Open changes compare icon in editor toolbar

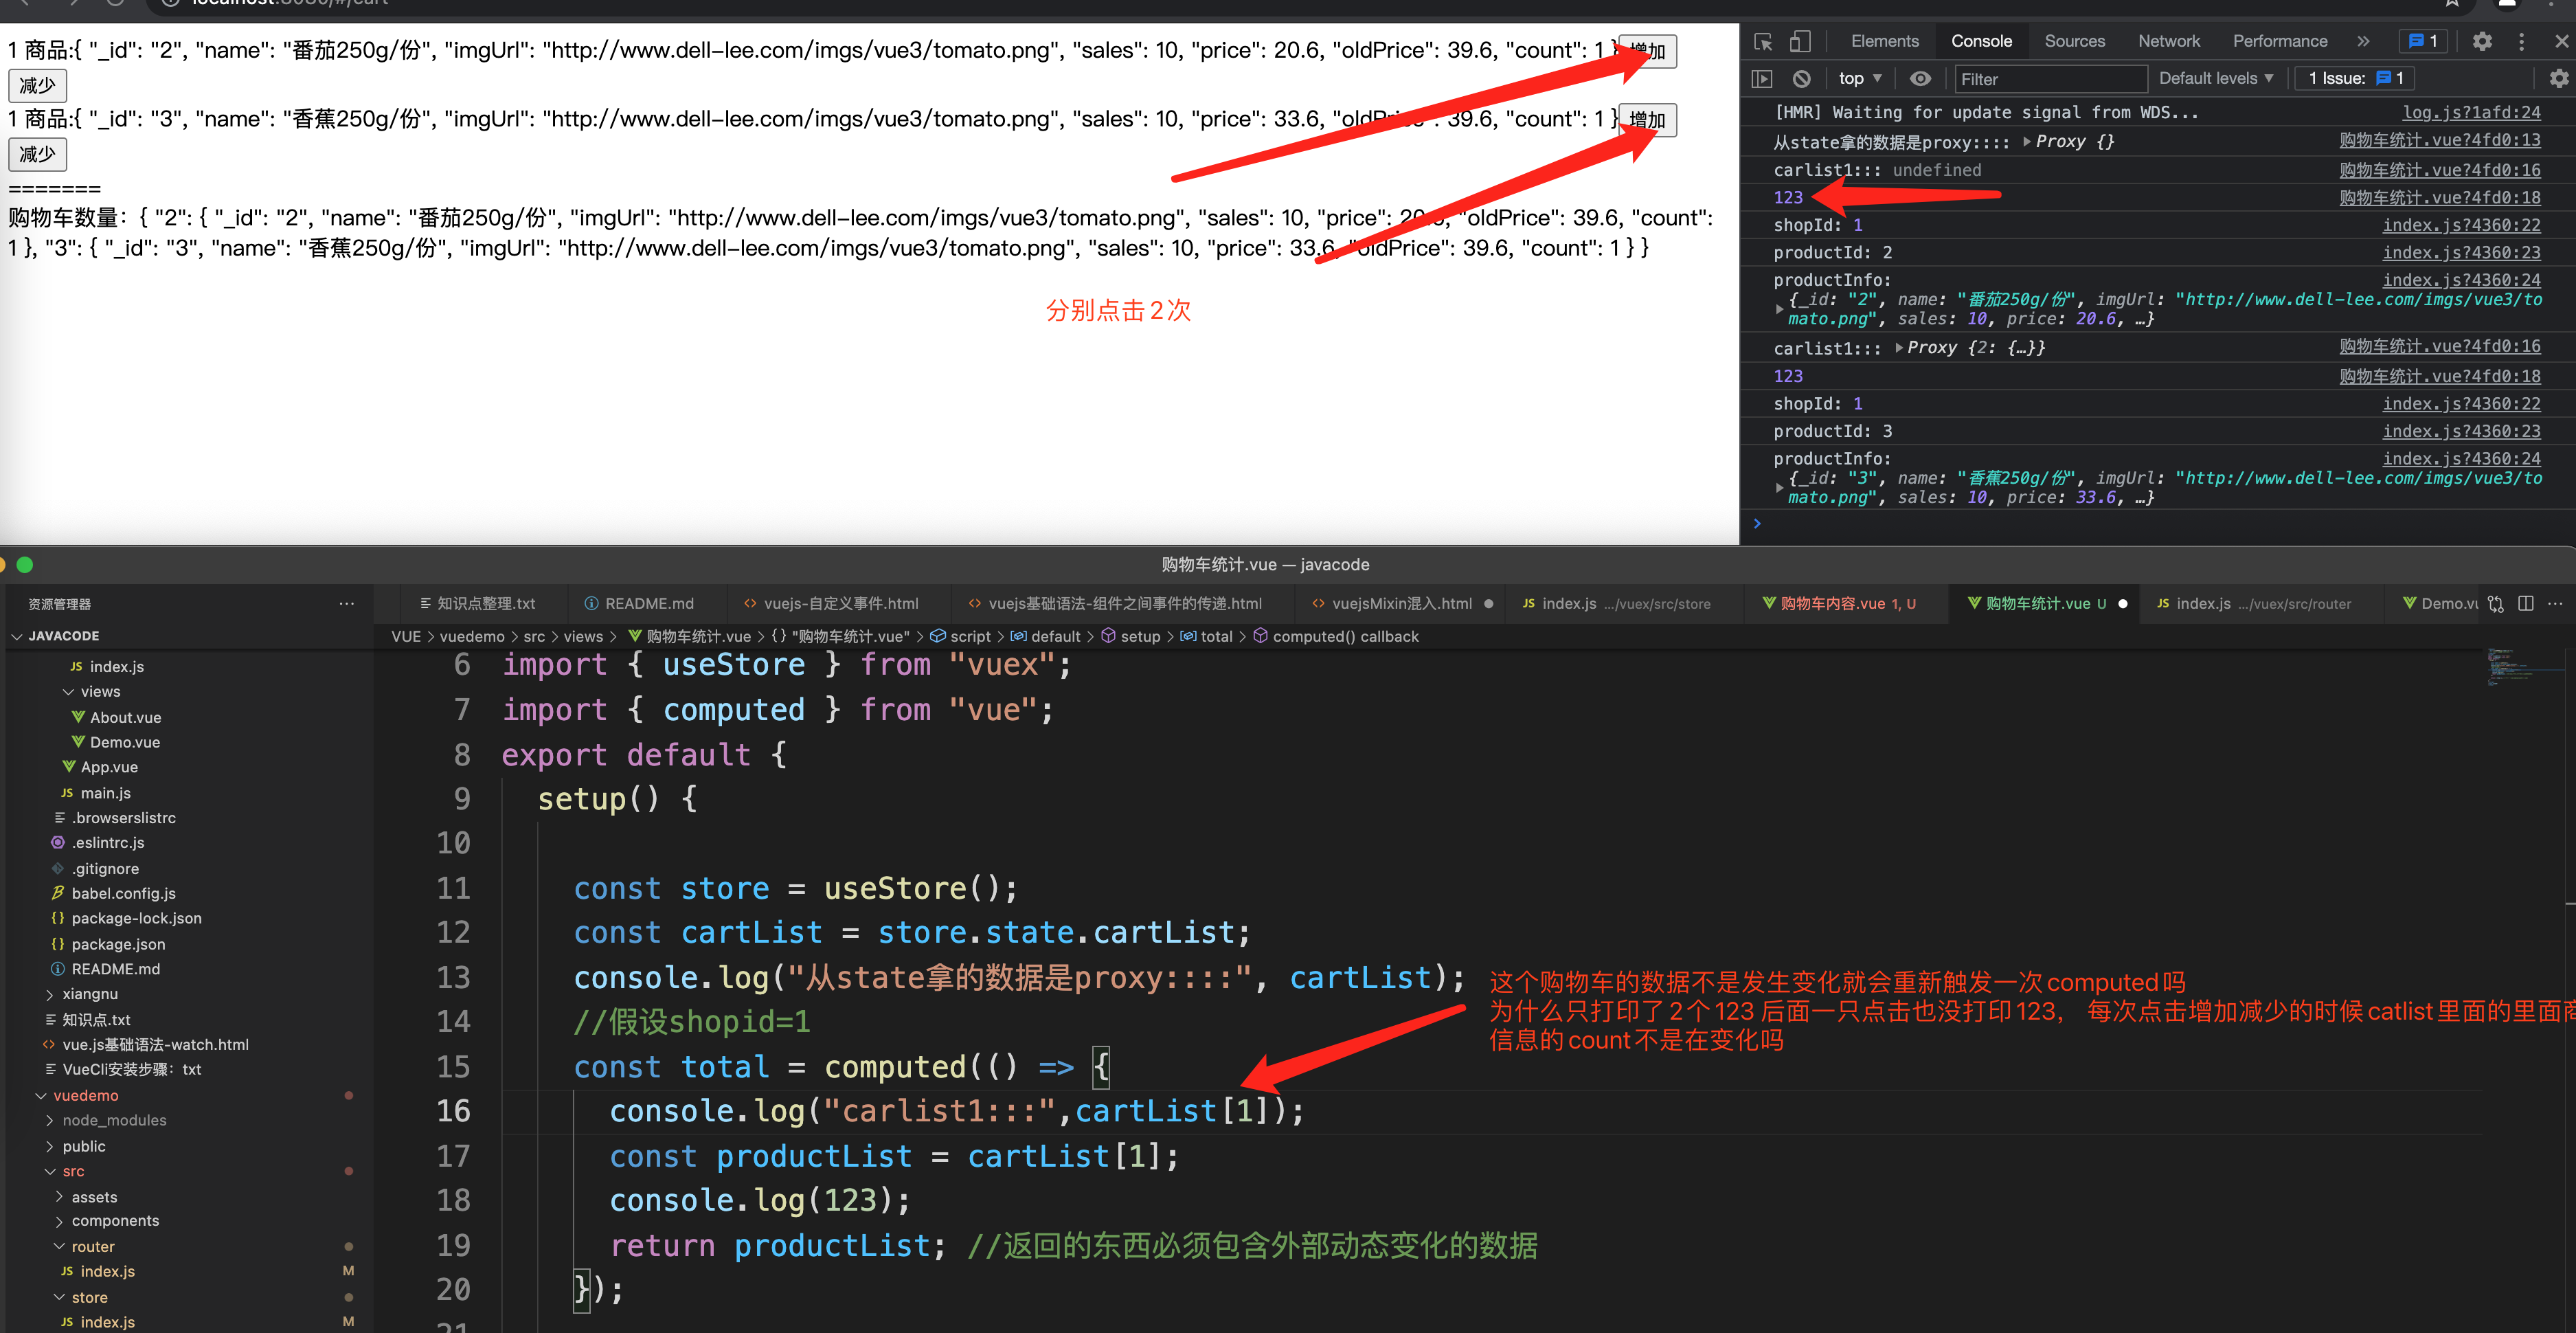click(2495, 603)
